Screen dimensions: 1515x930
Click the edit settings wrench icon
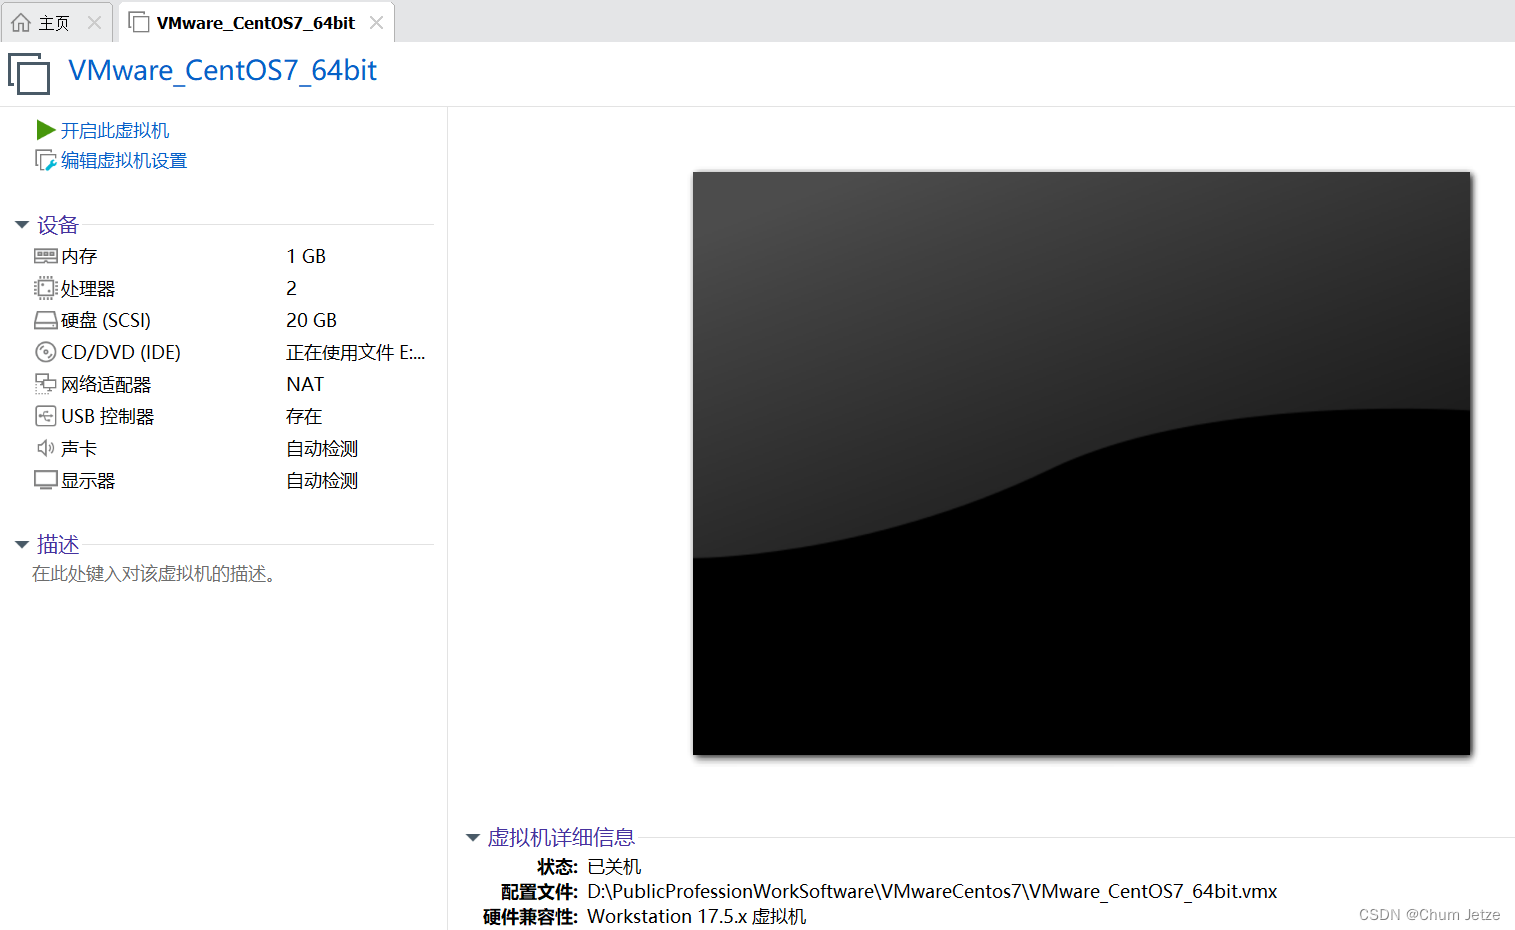coord(45,160)
